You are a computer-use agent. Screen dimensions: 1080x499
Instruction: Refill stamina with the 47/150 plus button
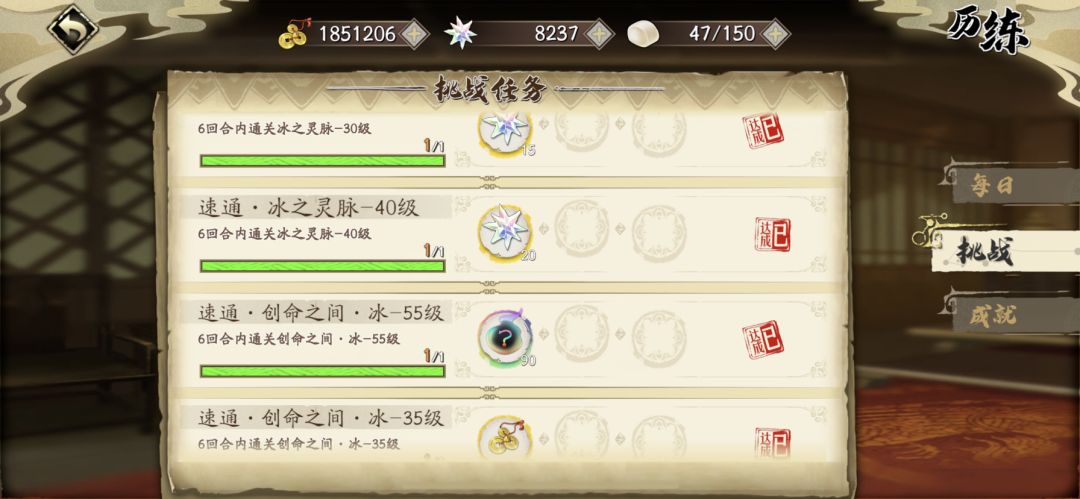776,34
